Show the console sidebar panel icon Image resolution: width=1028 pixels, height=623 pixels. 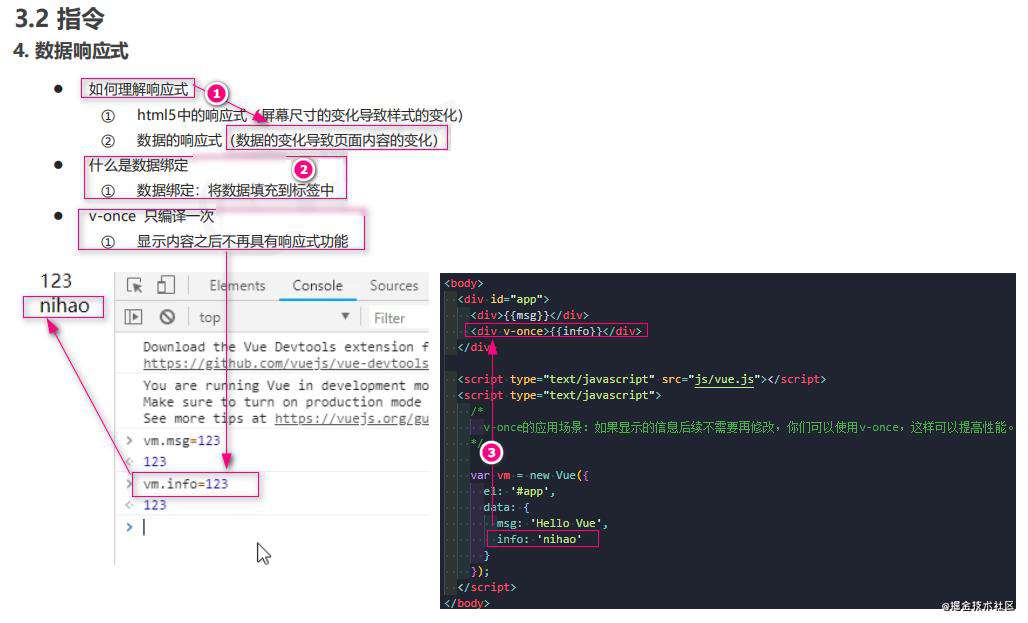tap(133, 317)
